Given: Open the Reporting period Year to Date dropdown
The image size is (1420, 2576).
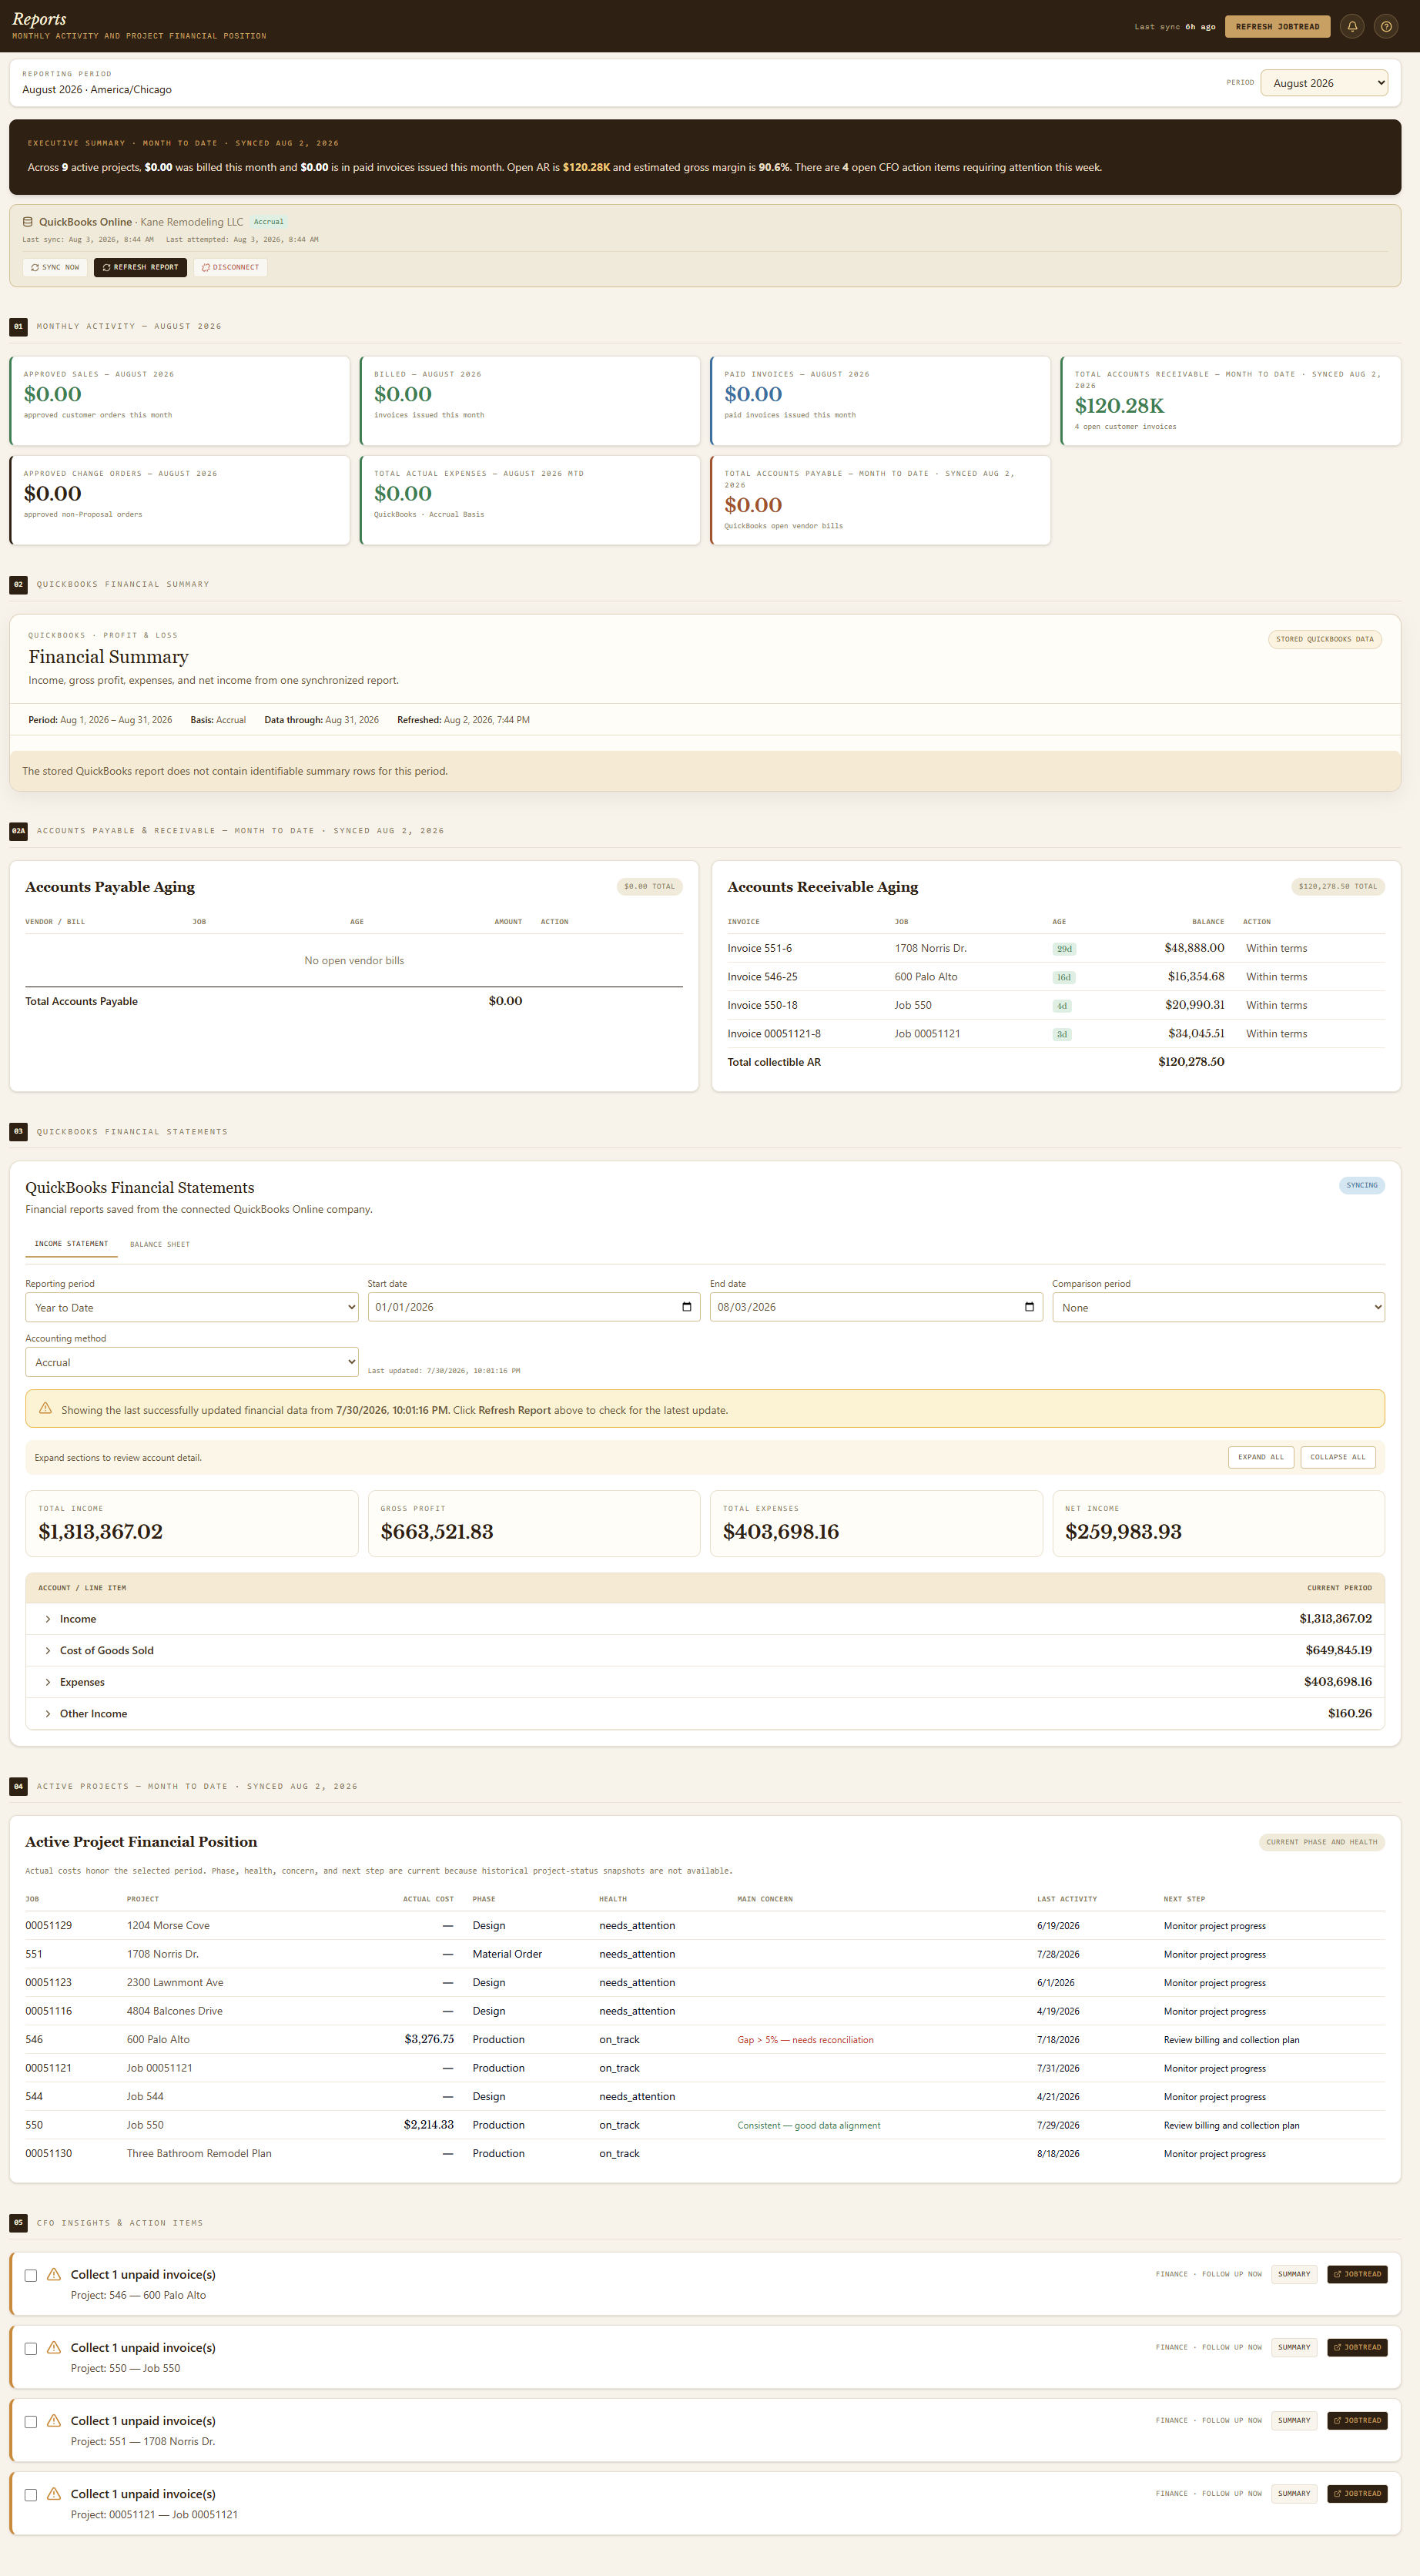Looking at the screenshot, I should (192, 1307).
